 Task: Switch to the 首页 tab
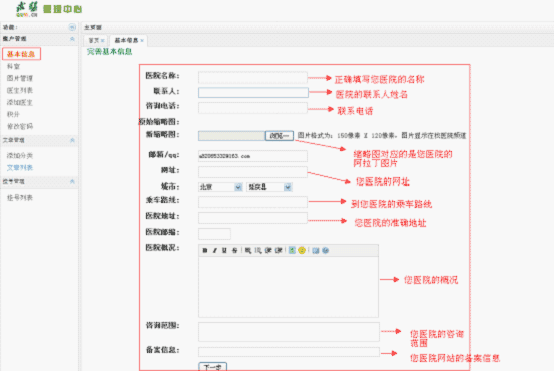(94, 41)
